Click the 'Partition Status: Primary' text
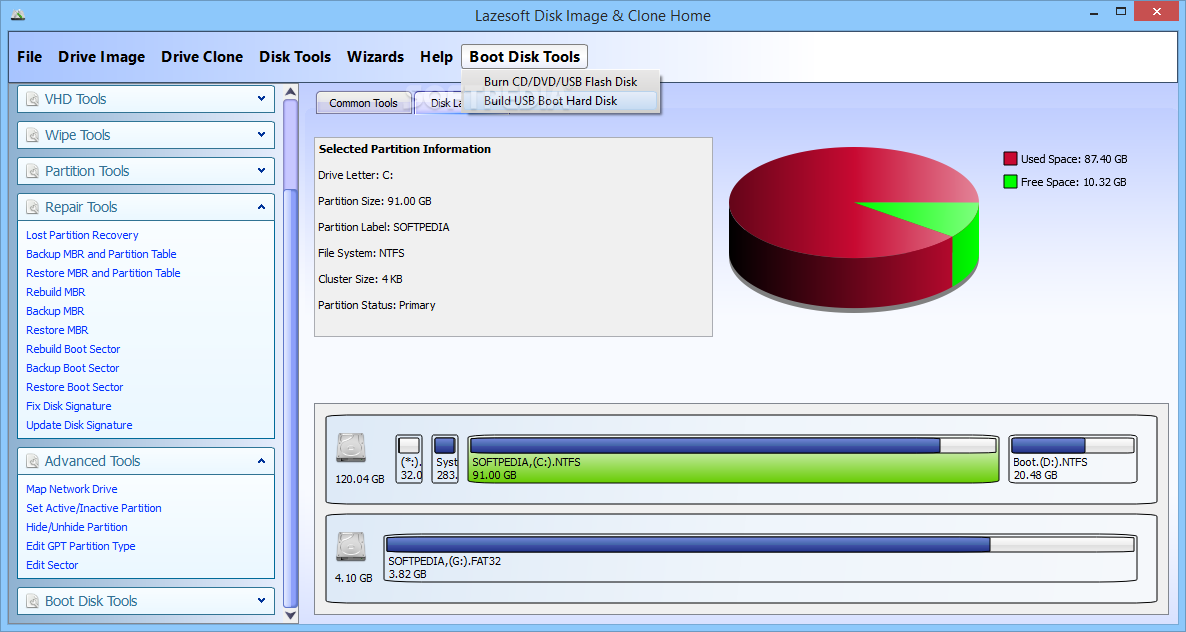The image size is (1186, 632). pos(377,305)
